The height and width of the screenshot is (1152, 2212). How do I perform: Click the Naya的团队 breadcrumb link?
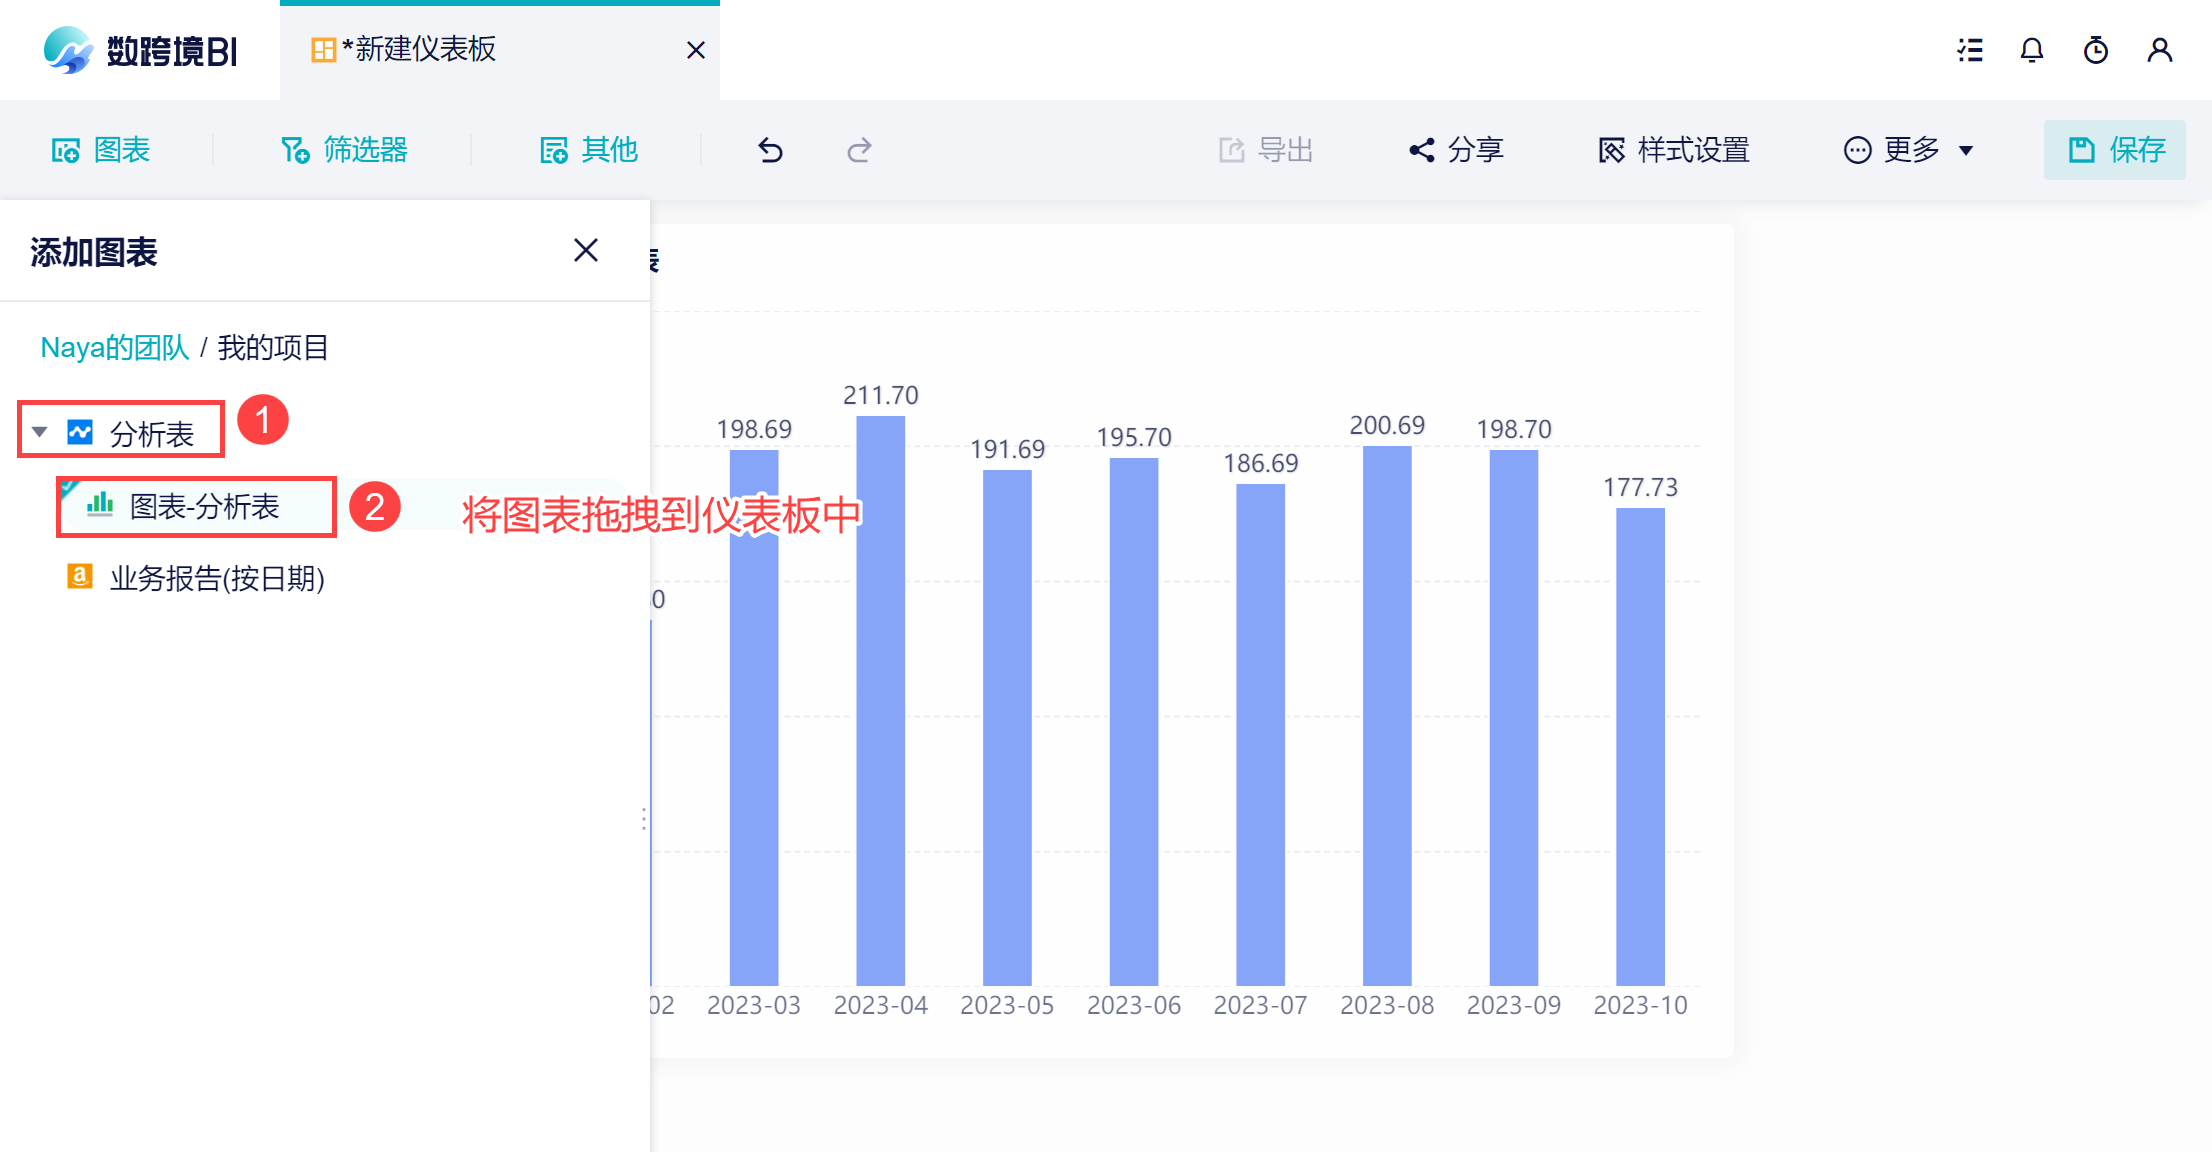[114, 348]
